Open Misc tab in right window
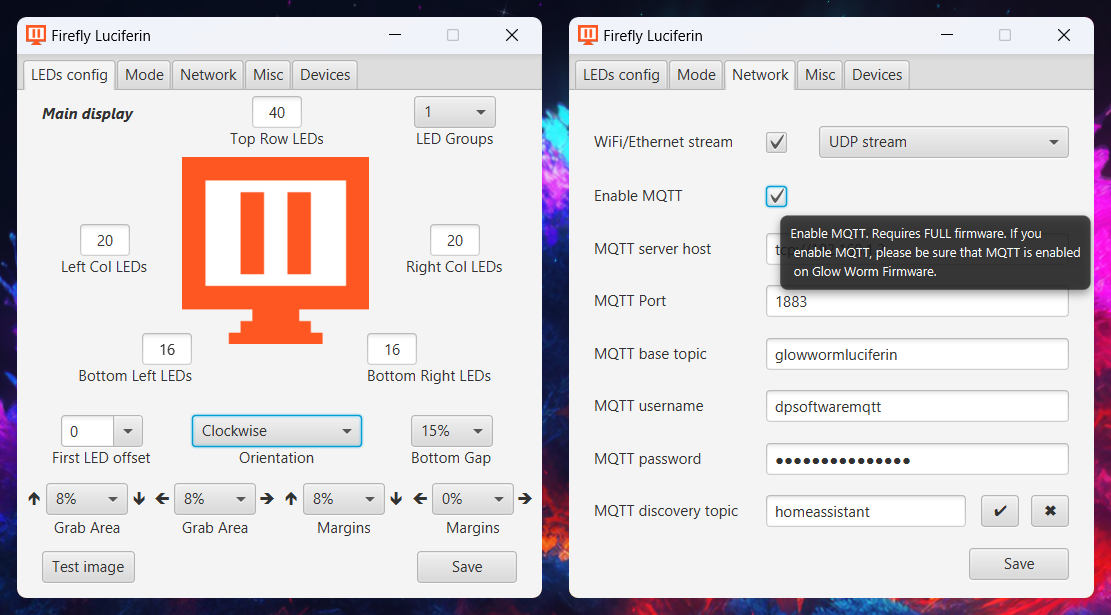 point(820,75)
